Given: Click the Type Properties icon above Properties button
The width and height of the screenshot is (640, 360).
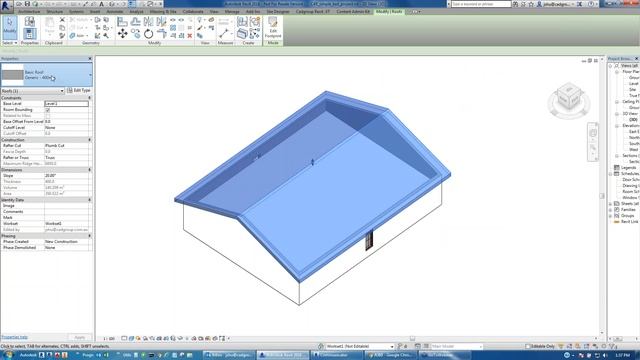Looking at the screenshot, I should click(29, 21).
